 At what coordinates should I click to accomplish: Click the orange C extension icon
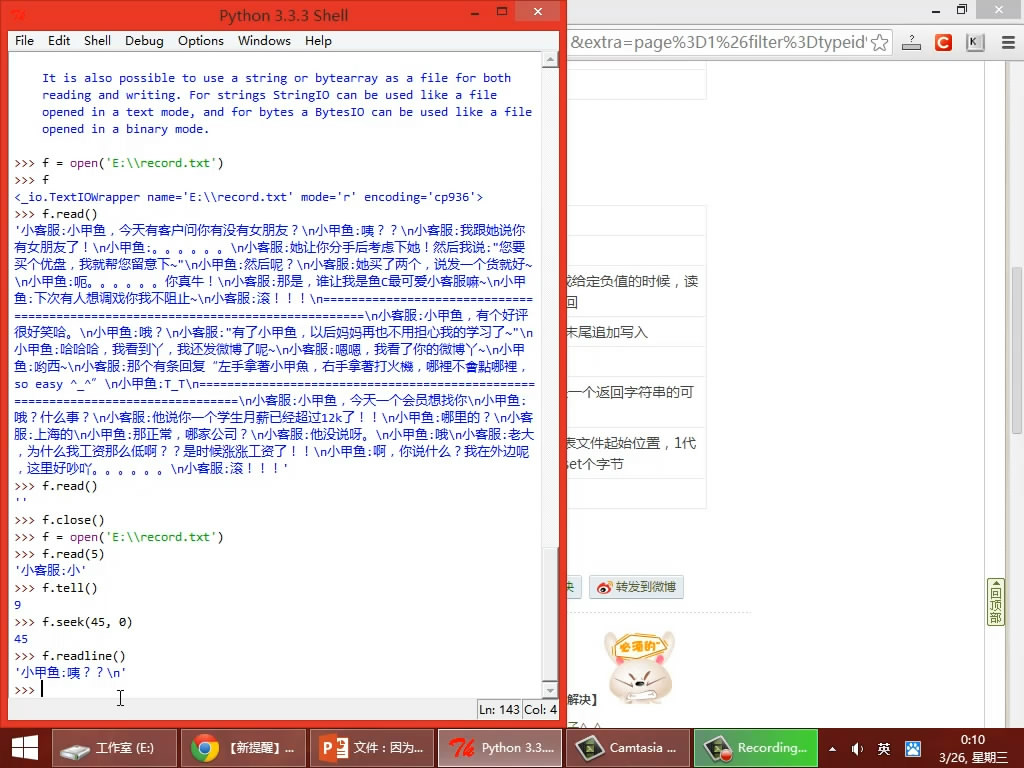click(x=942, y=43)
